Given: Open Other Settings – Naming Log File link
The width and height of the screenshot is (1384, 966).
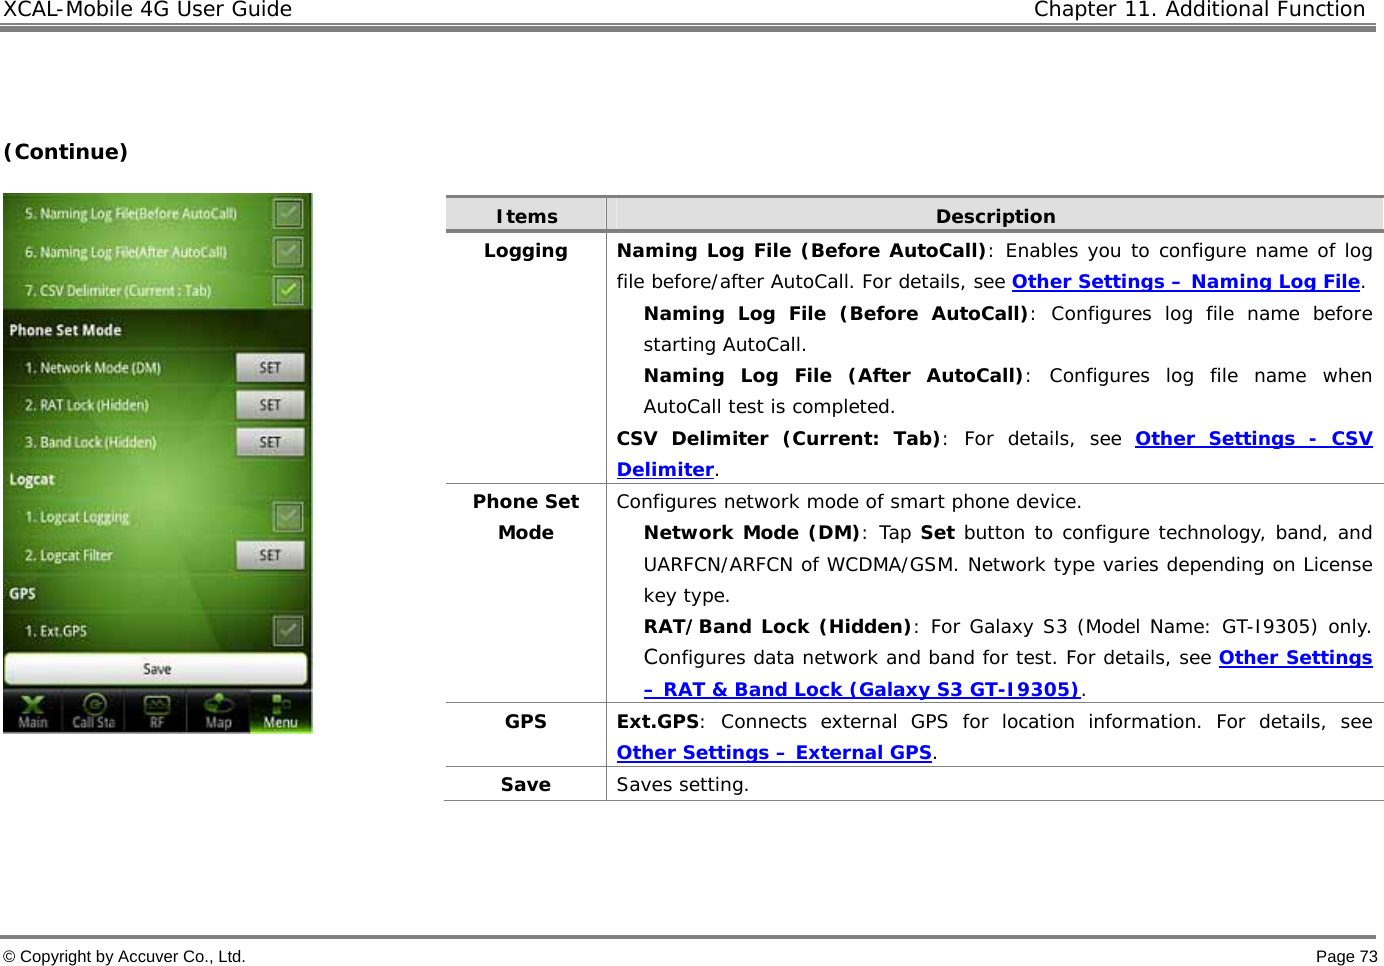Looking at the screenshot, I should pyautogui.click(x=1184, y=281).
